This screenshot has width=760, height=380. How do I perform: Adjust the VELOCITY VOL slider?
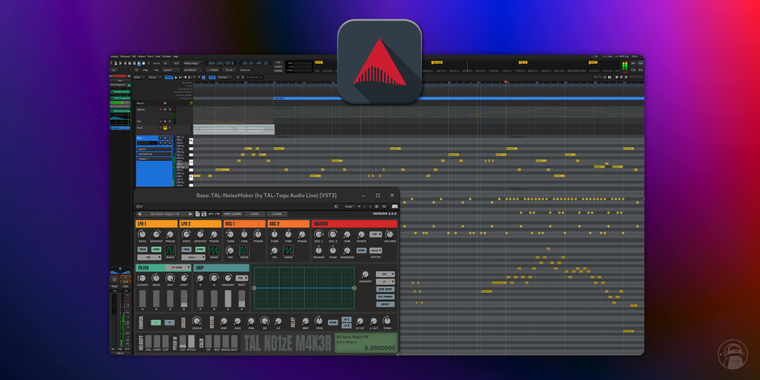(149, 341)
